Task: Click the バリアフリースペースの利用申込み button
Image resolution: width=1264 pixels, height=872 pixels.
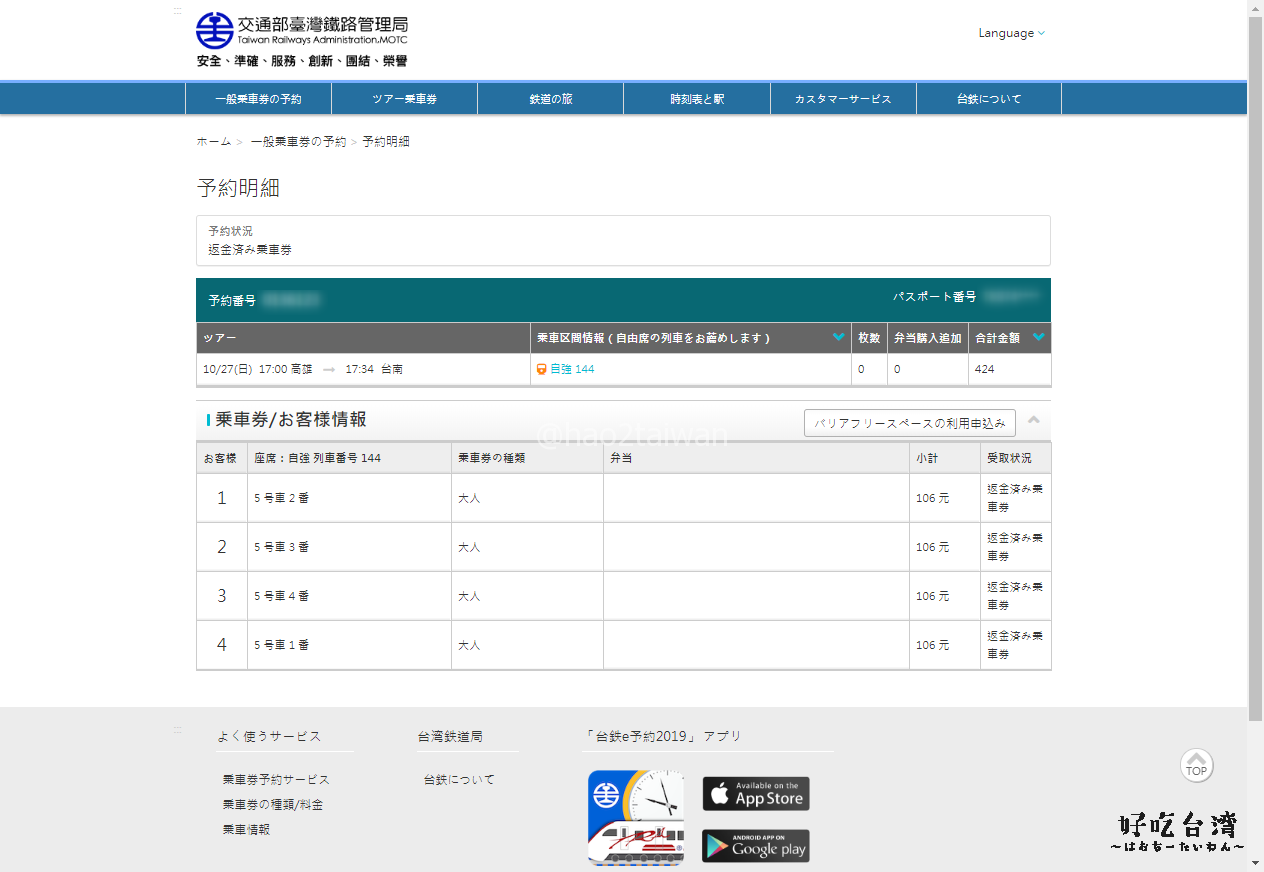Action: (909, 423)
